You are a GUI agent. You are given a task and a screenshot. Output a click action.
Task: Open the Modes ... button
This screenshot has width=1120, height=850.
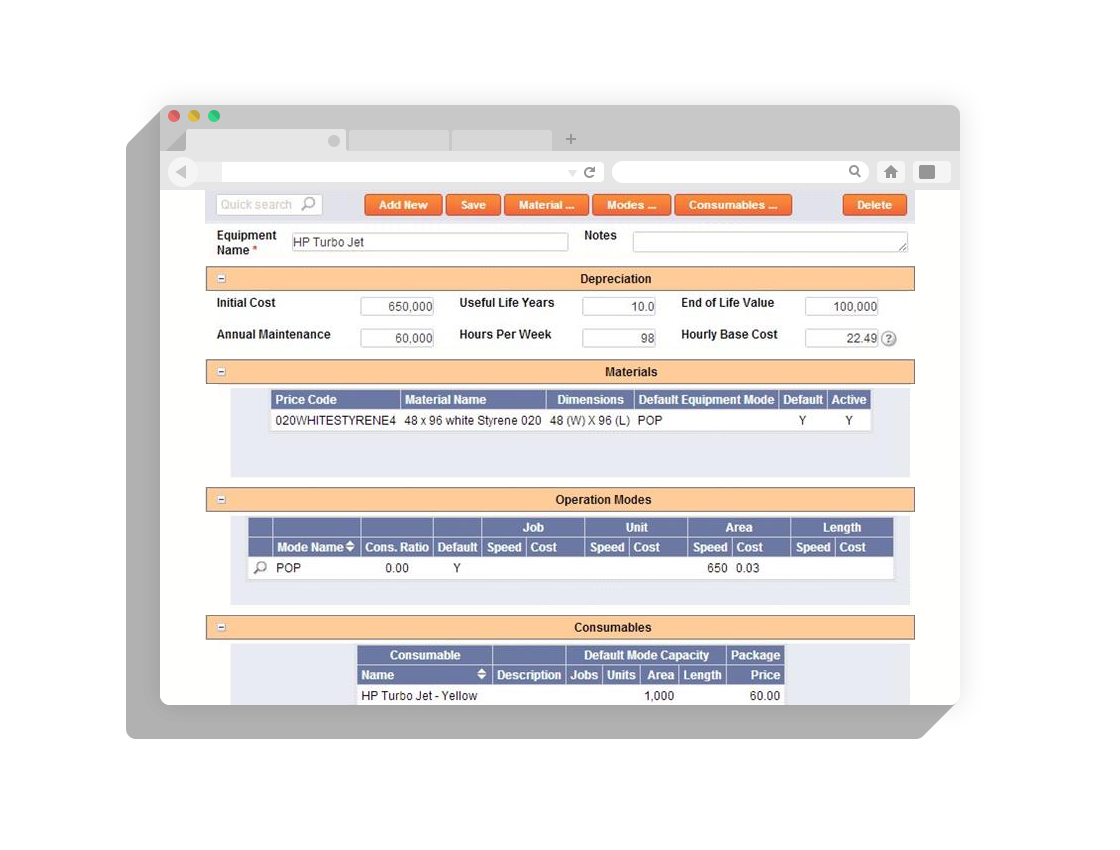(631, 205)
